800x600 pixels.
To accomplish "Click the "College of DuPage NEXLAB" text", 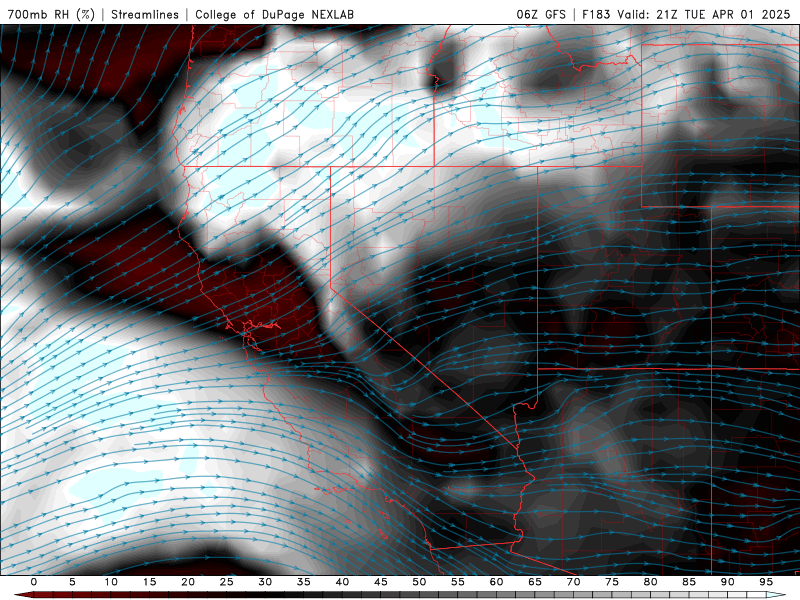I will (274, 14).
